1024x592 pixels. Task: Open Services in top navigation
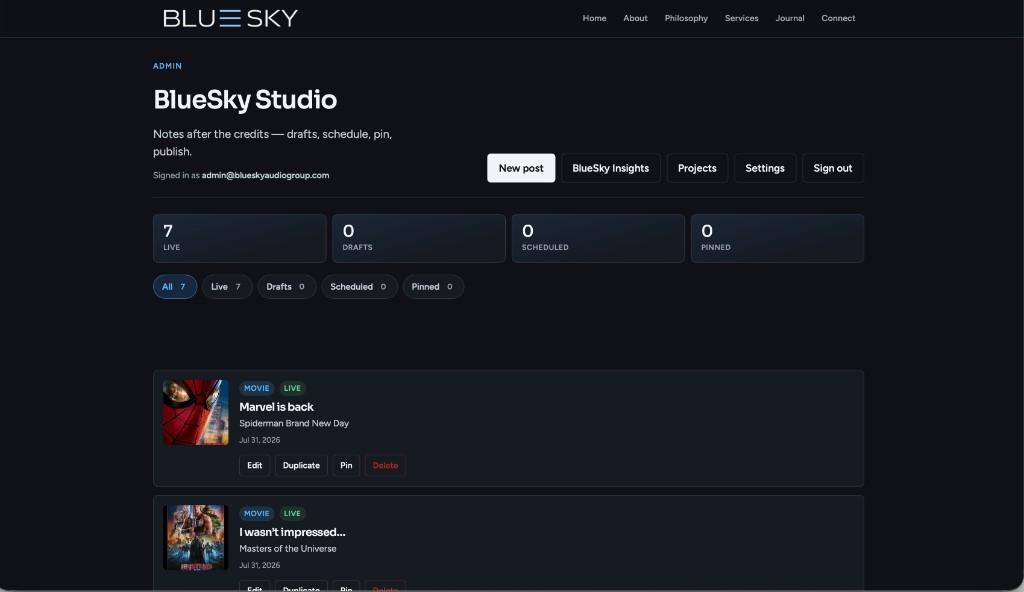click(x=741, y=18)
